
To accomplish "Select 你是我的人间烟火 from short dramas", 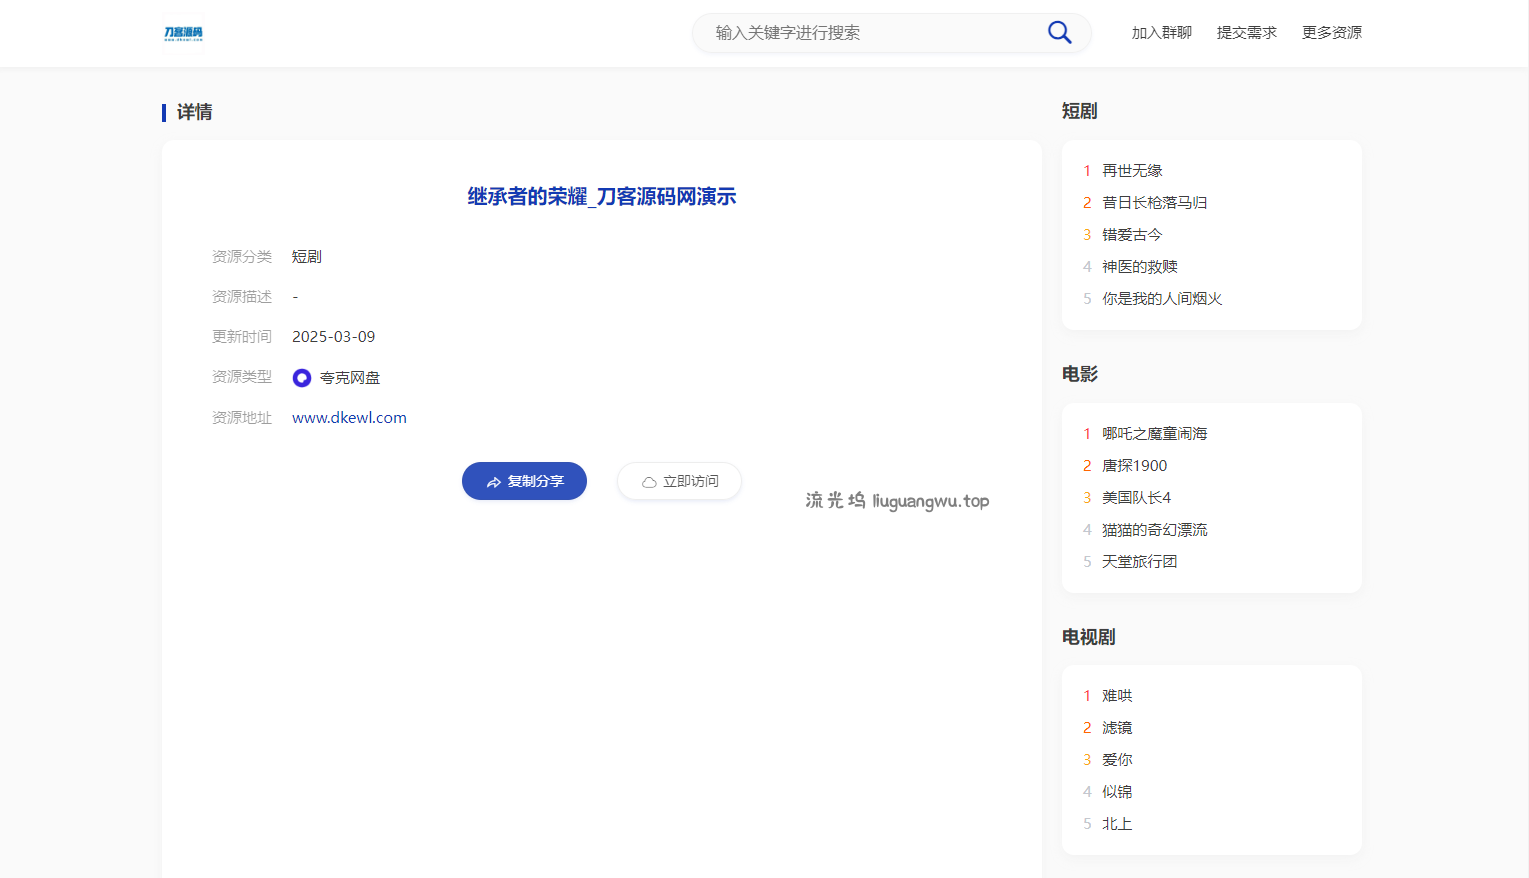I will 1162,299.
